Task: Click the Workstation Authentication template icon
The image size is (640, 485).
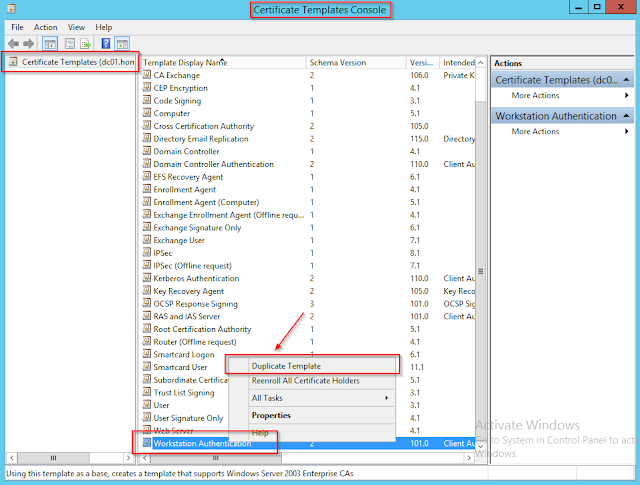Action: tap(146, 443)
